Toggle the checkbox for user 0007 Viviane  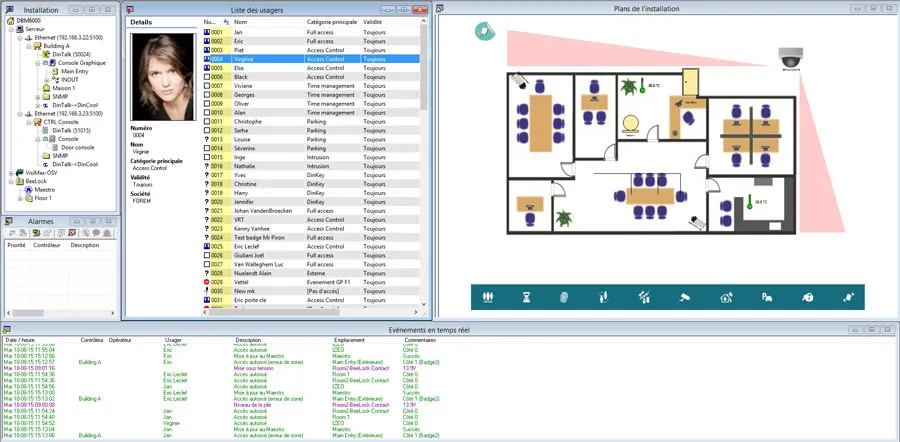coord(207,86)
